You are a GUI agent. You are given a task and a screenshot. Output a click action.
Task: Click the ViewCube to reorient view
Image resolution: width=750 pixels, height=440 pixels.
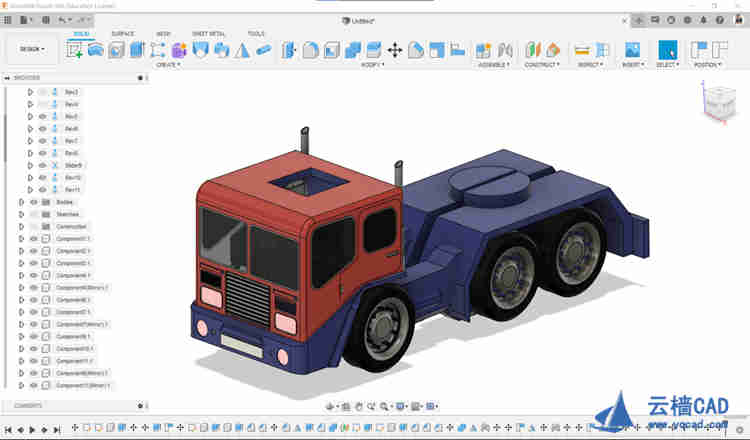[720, 102]
